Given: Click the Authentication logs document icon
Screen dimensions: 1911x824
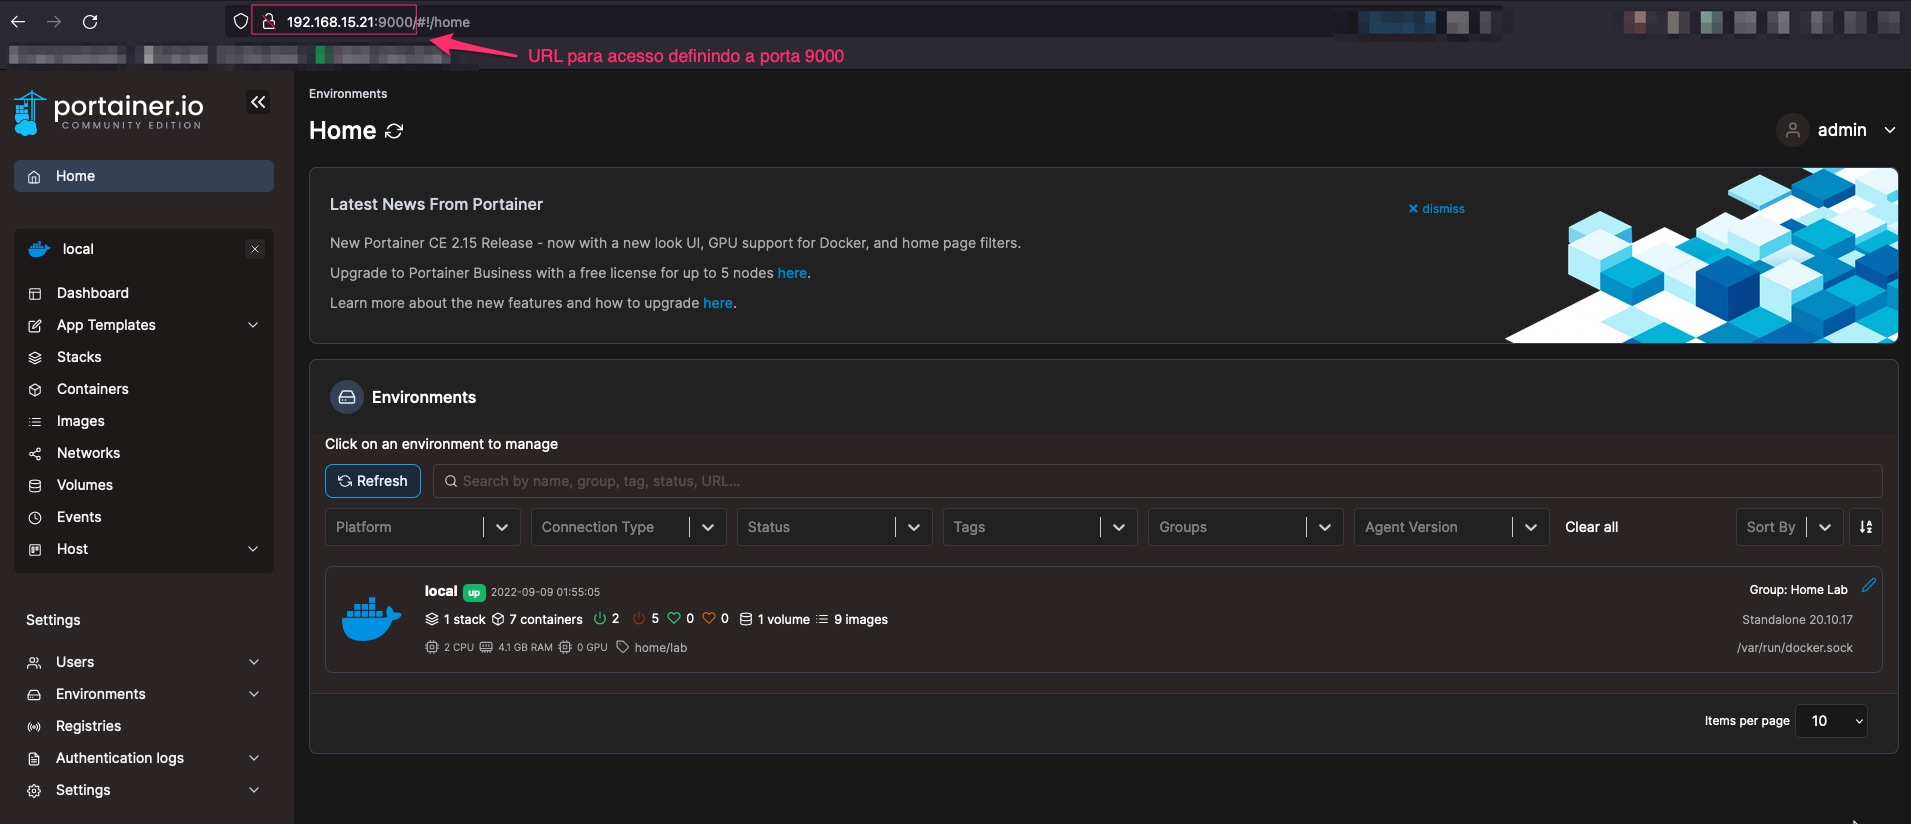Looking at the screenshot, I should click(34, 759).
